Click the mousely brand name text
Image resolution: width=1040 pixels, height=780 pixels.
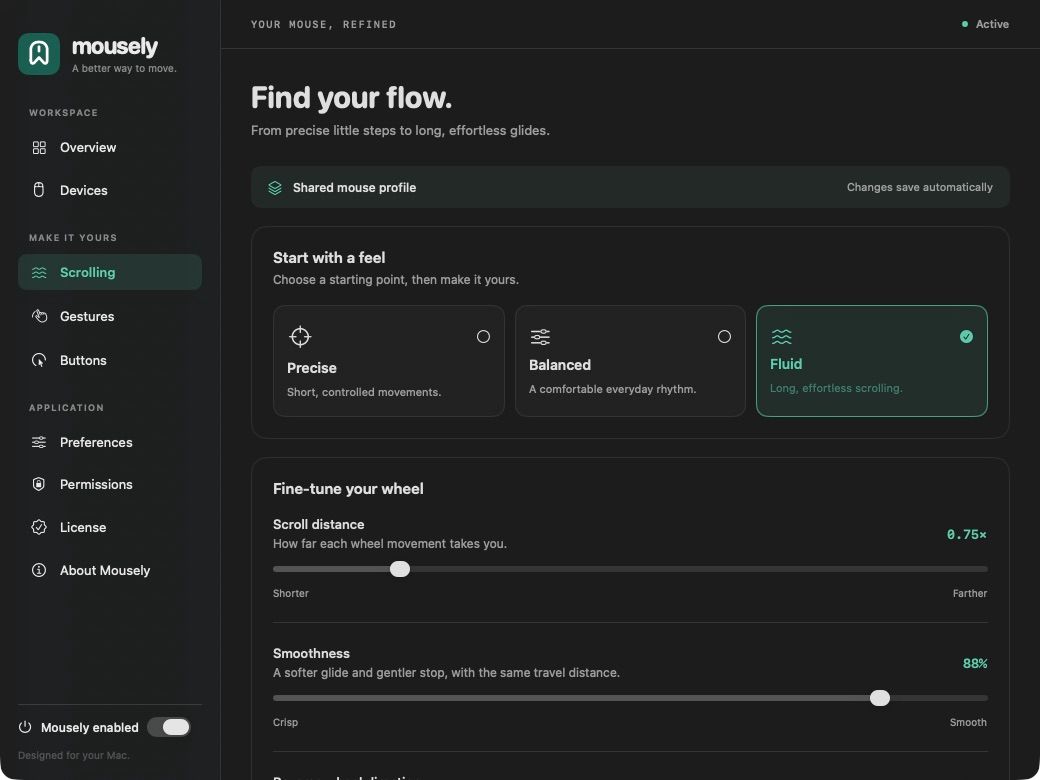click(x=115, y=47)
